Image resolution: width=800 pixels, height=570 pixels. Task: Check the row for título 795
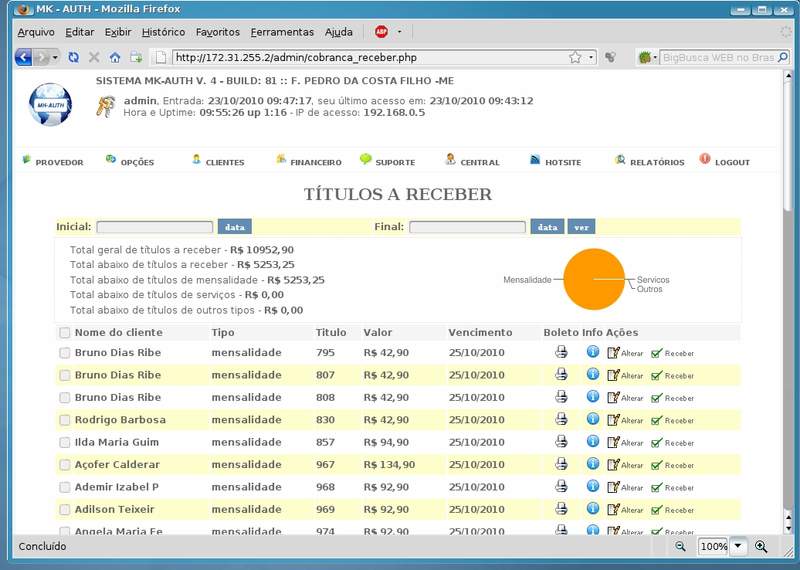64,353
